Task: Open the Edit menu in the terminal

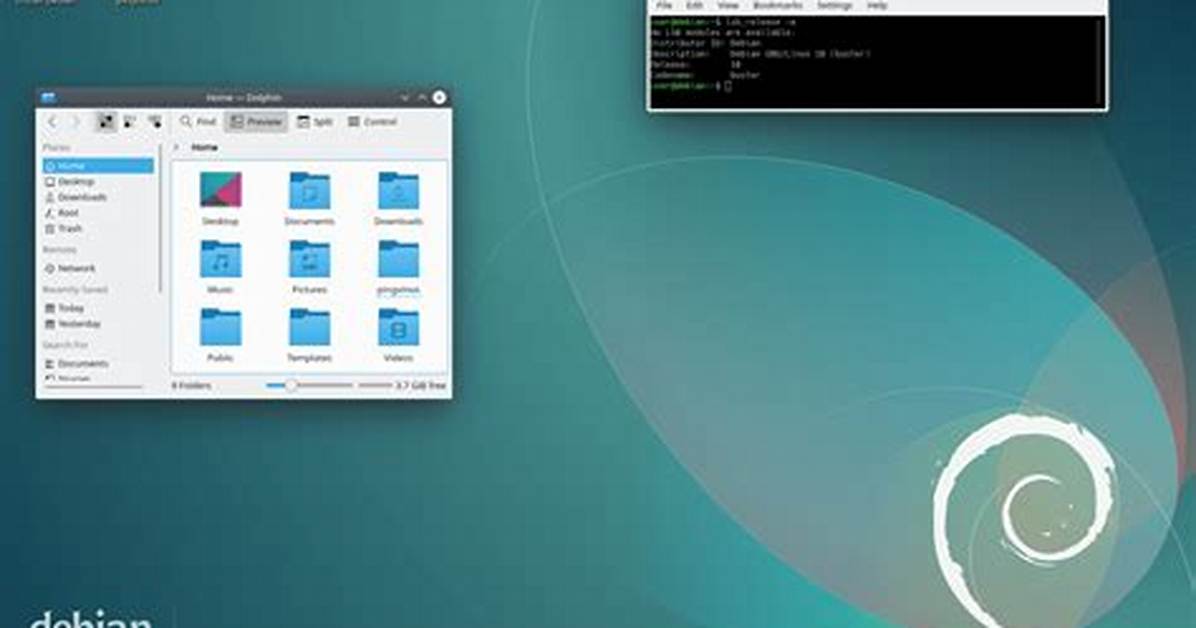Action: (x=694, y=5)
